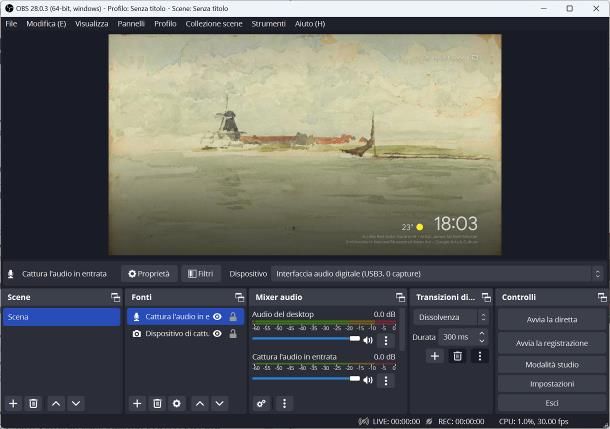Click the Durata 300 ms field

[x=458, y=337]
